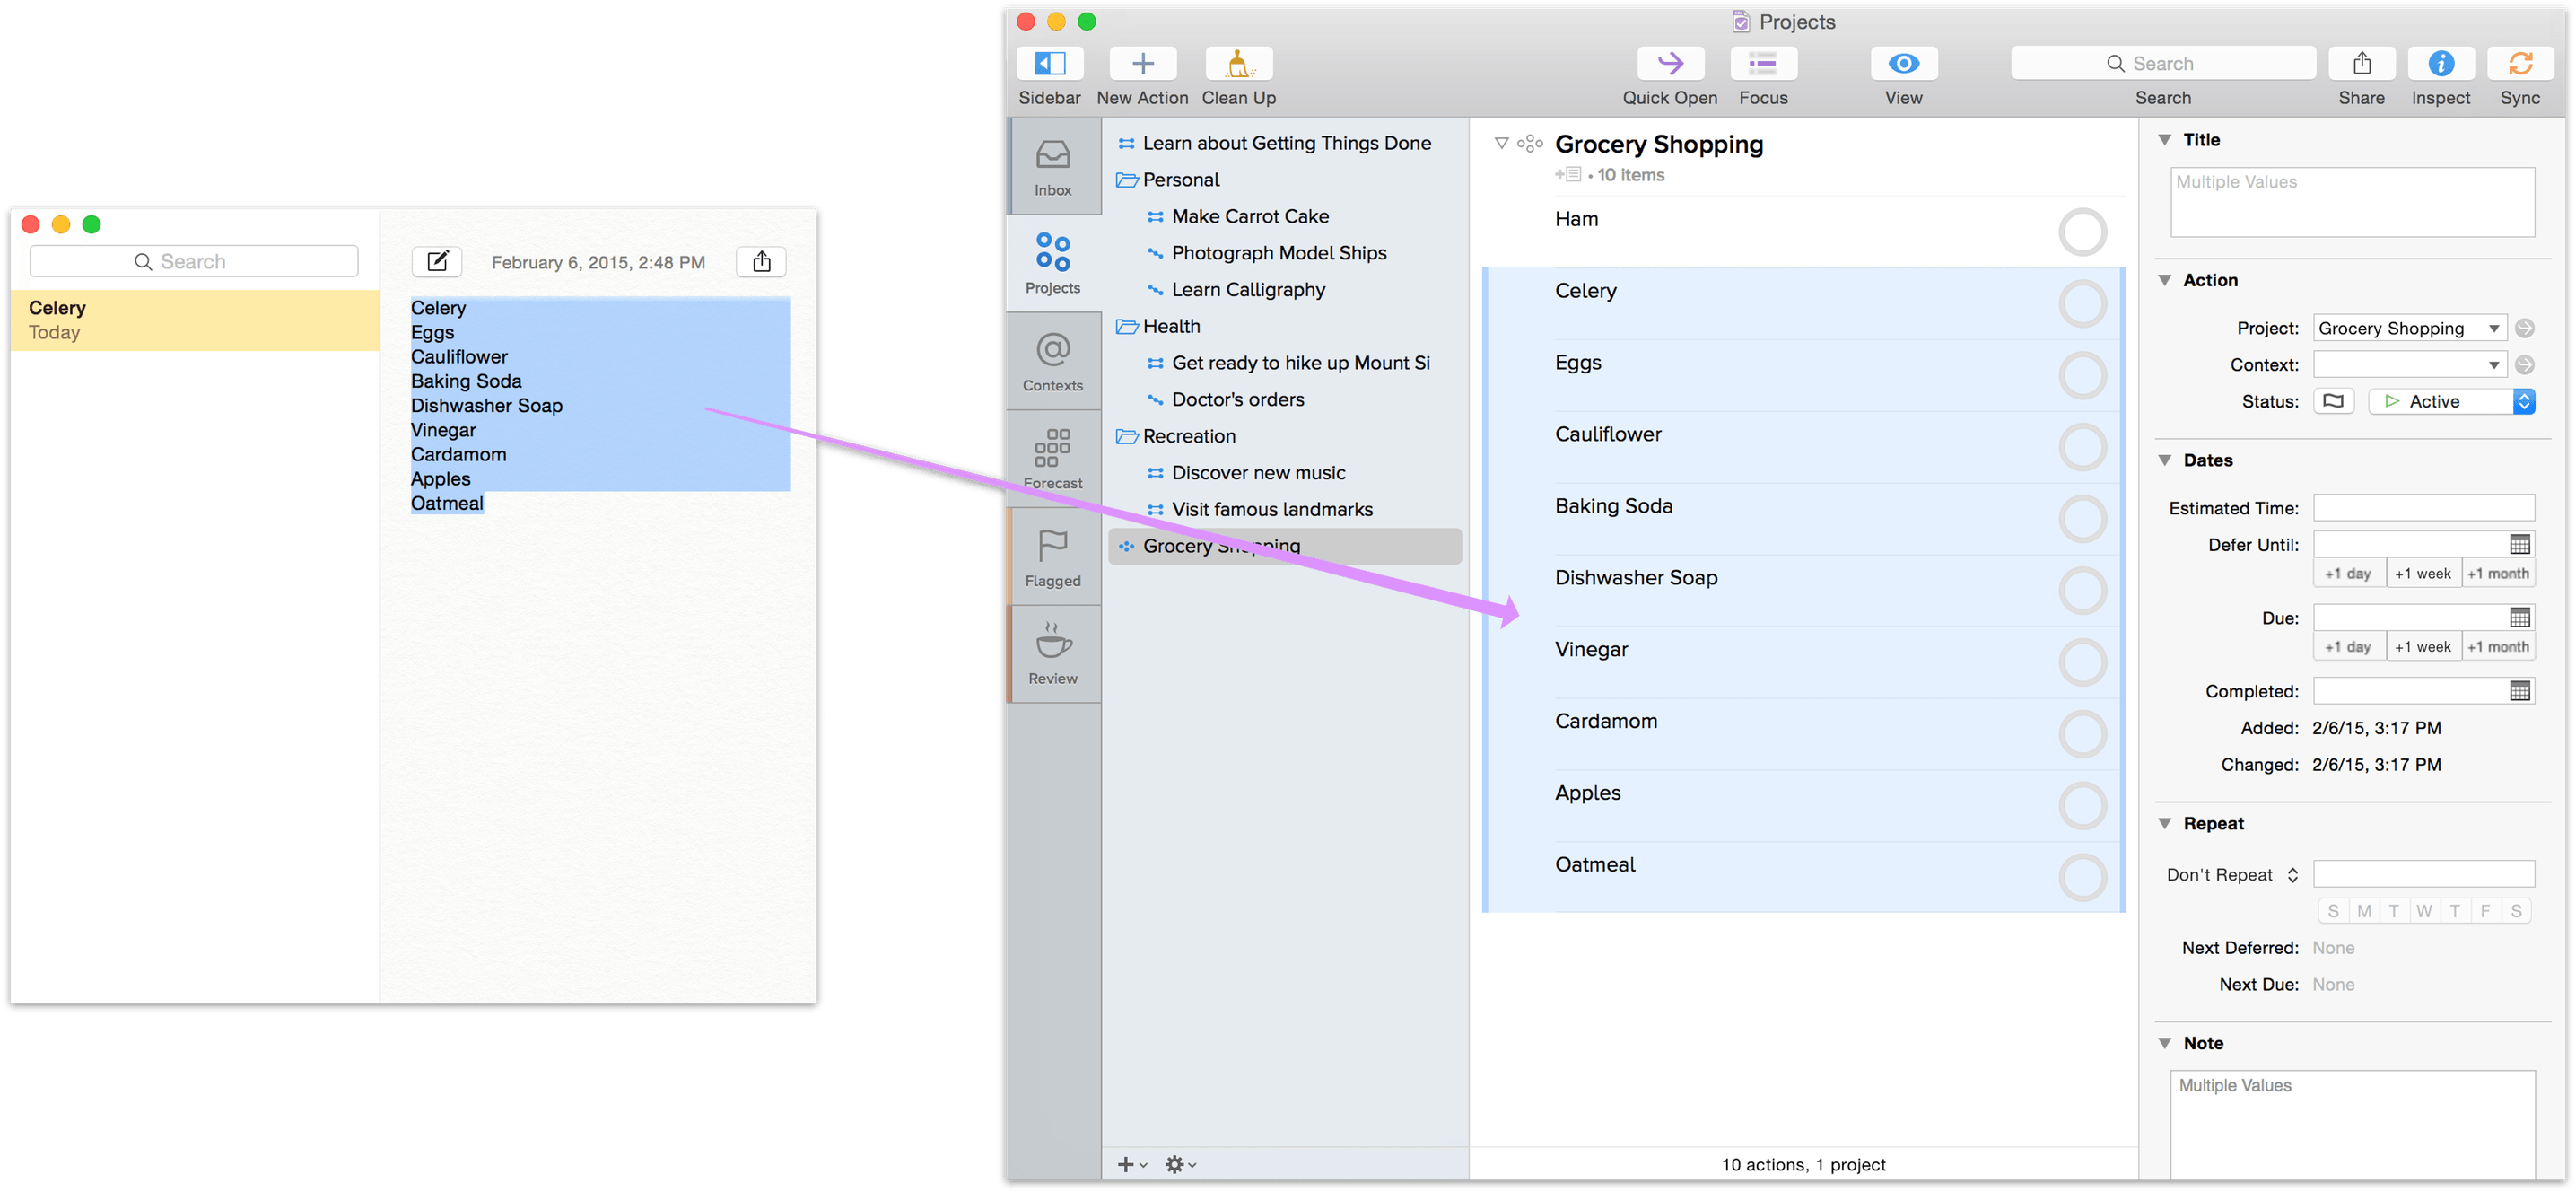Open the Review perspective

1053,654
